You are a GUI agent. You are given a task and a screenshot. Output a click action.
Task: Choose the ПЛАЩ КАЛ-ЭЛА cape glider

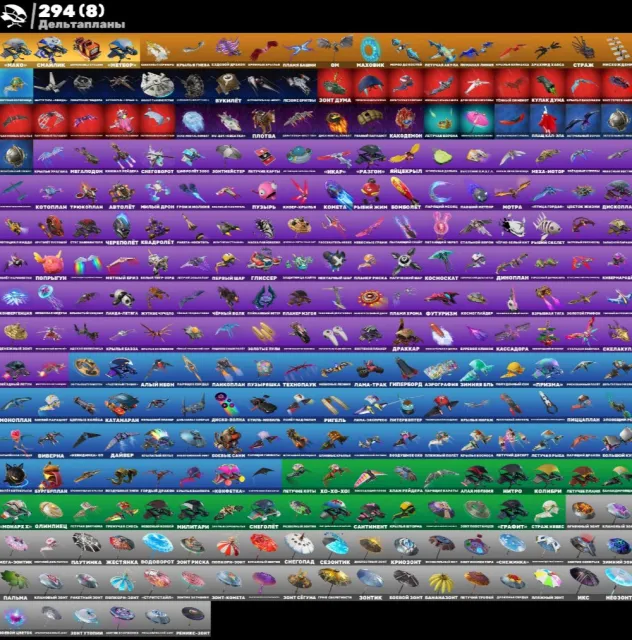(548, 122)
